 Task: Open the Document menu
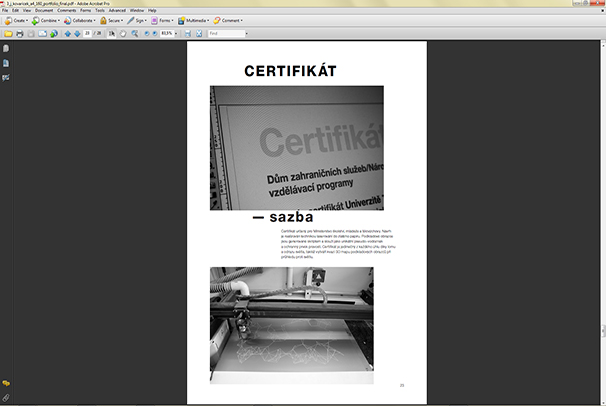coord(44,10)
